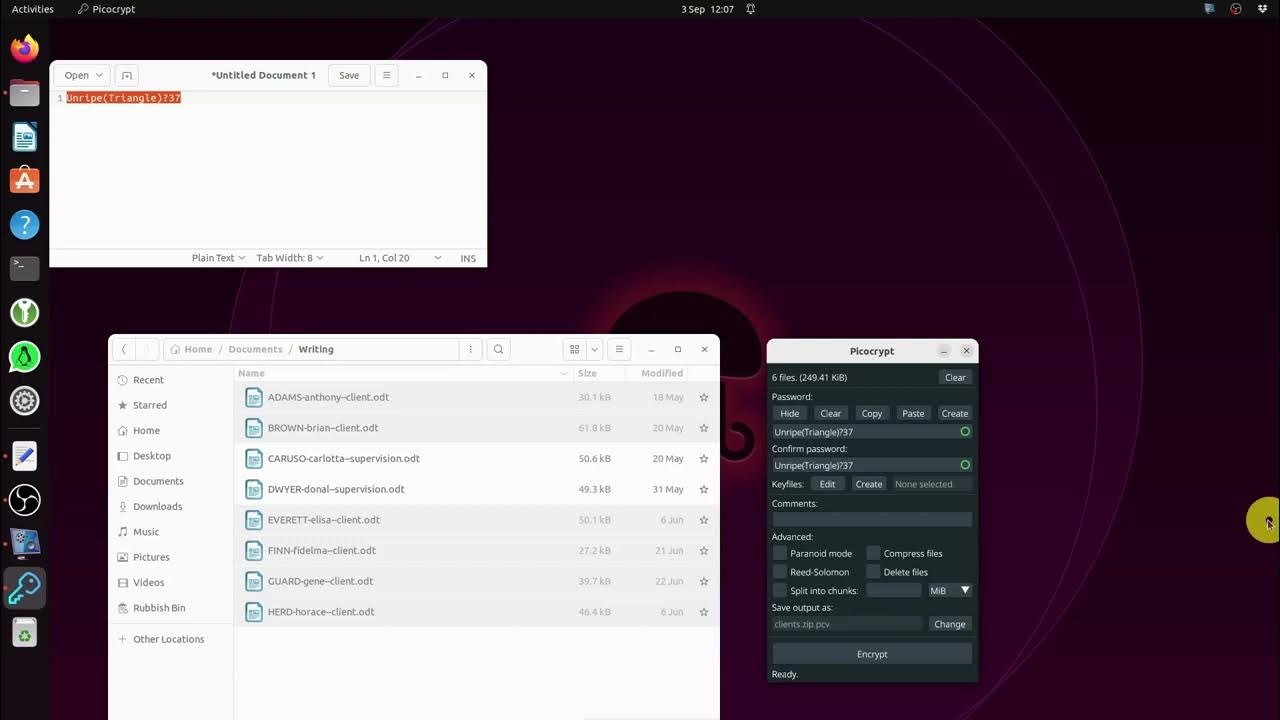Viewport: 1280px width, 720px height.
Task: Open the Plain Text language dropdown
Action: [219, 258]
